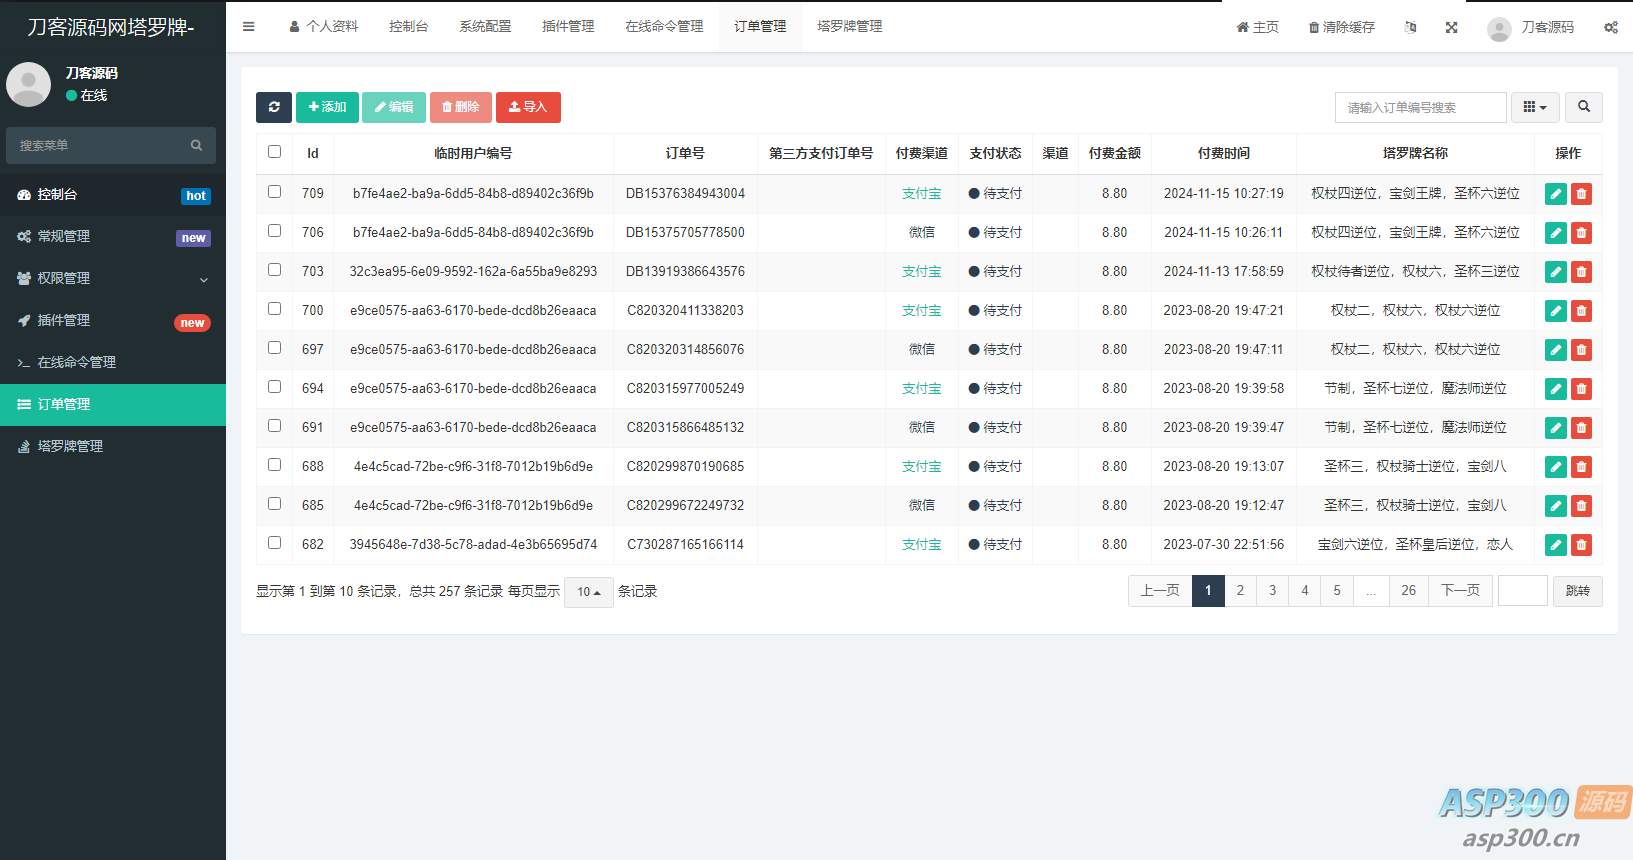Open the settings gears icon at top right
The height and width of the screenshot is (860, 1633).
[1610, 27]
